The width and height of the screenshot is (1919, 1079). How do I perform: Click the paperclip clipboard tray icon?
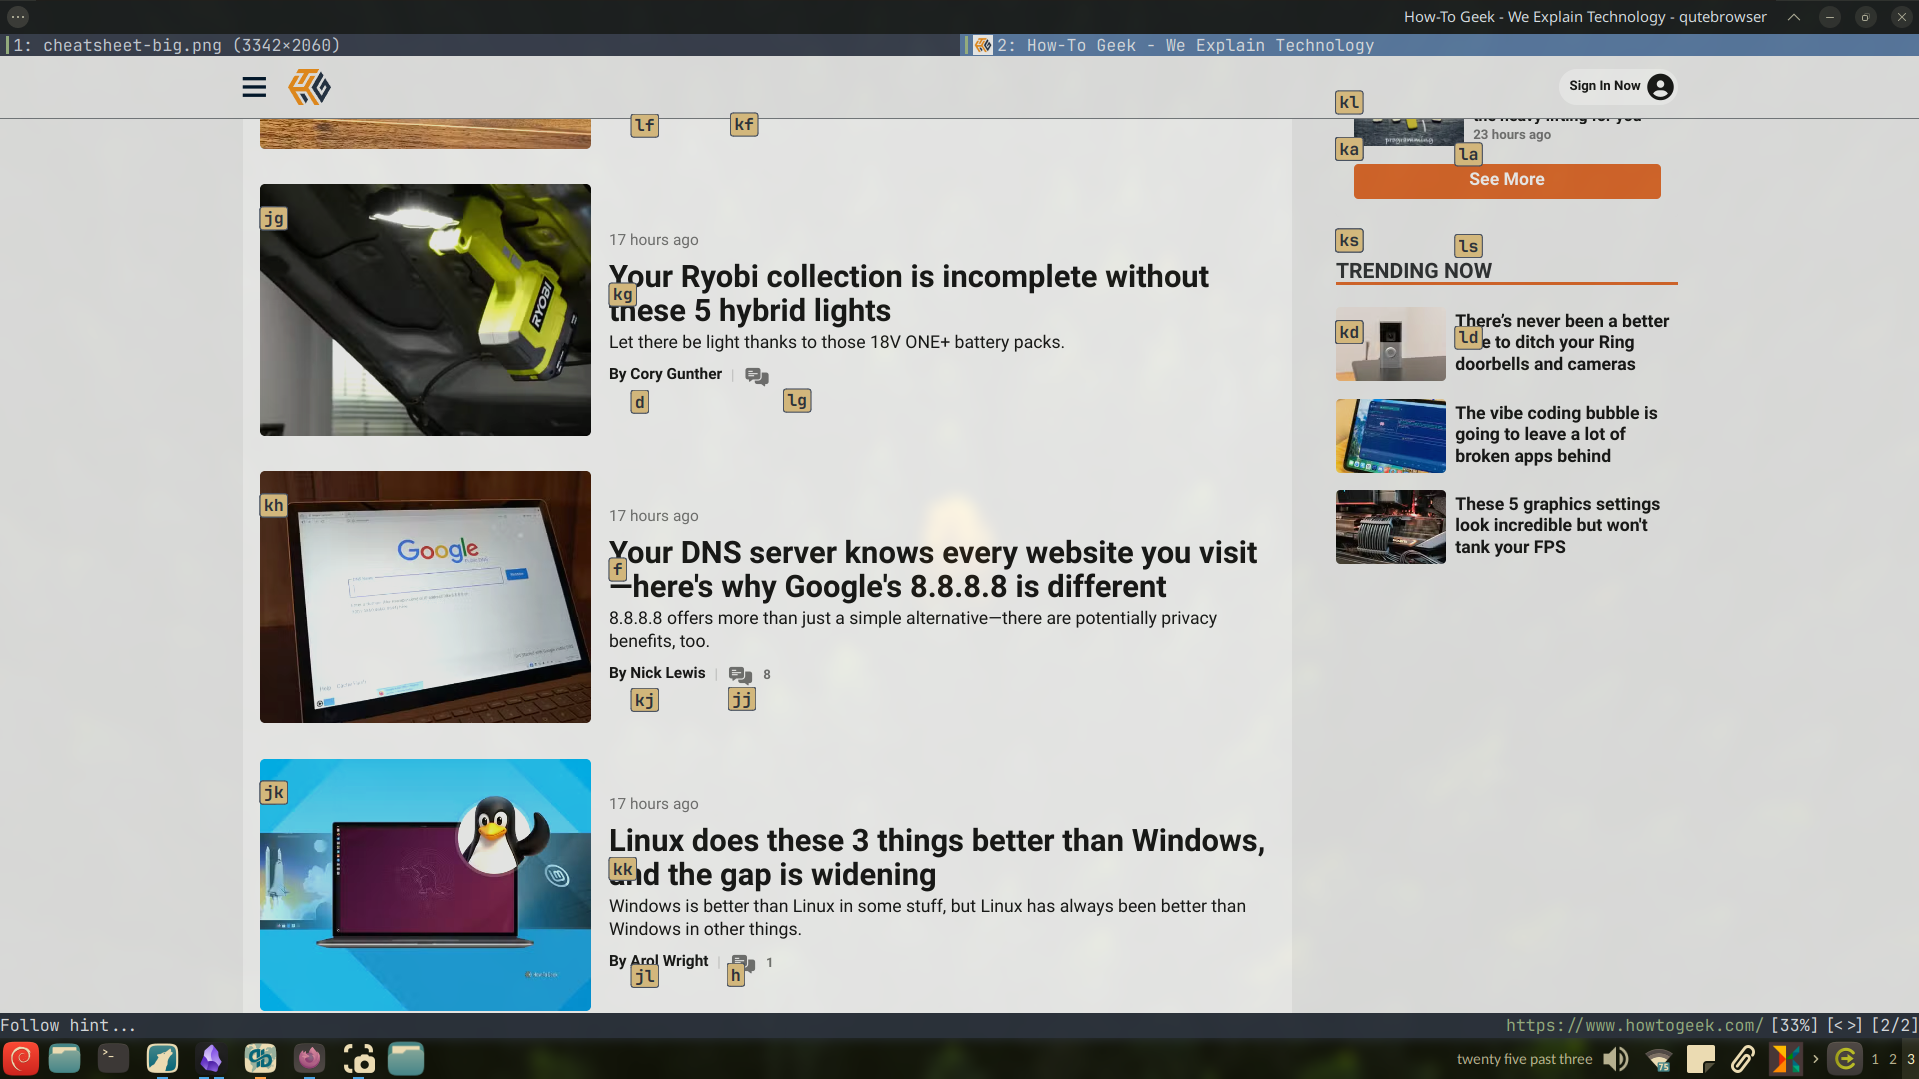click(1743, 1059)
